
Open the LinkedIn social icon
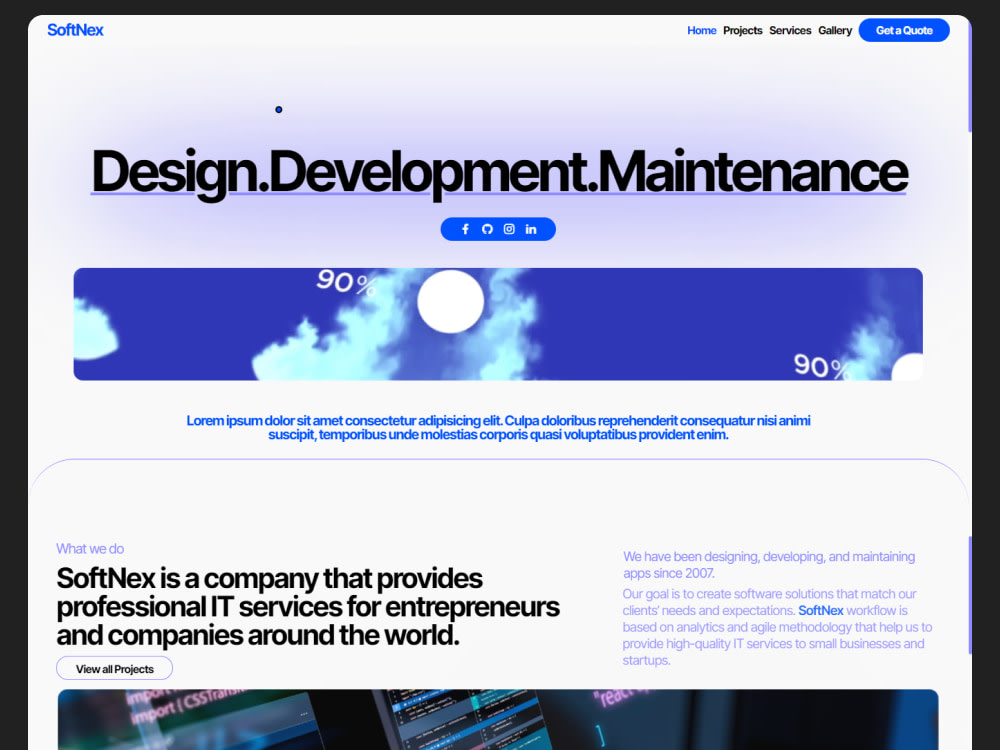(x=531, y=229)
